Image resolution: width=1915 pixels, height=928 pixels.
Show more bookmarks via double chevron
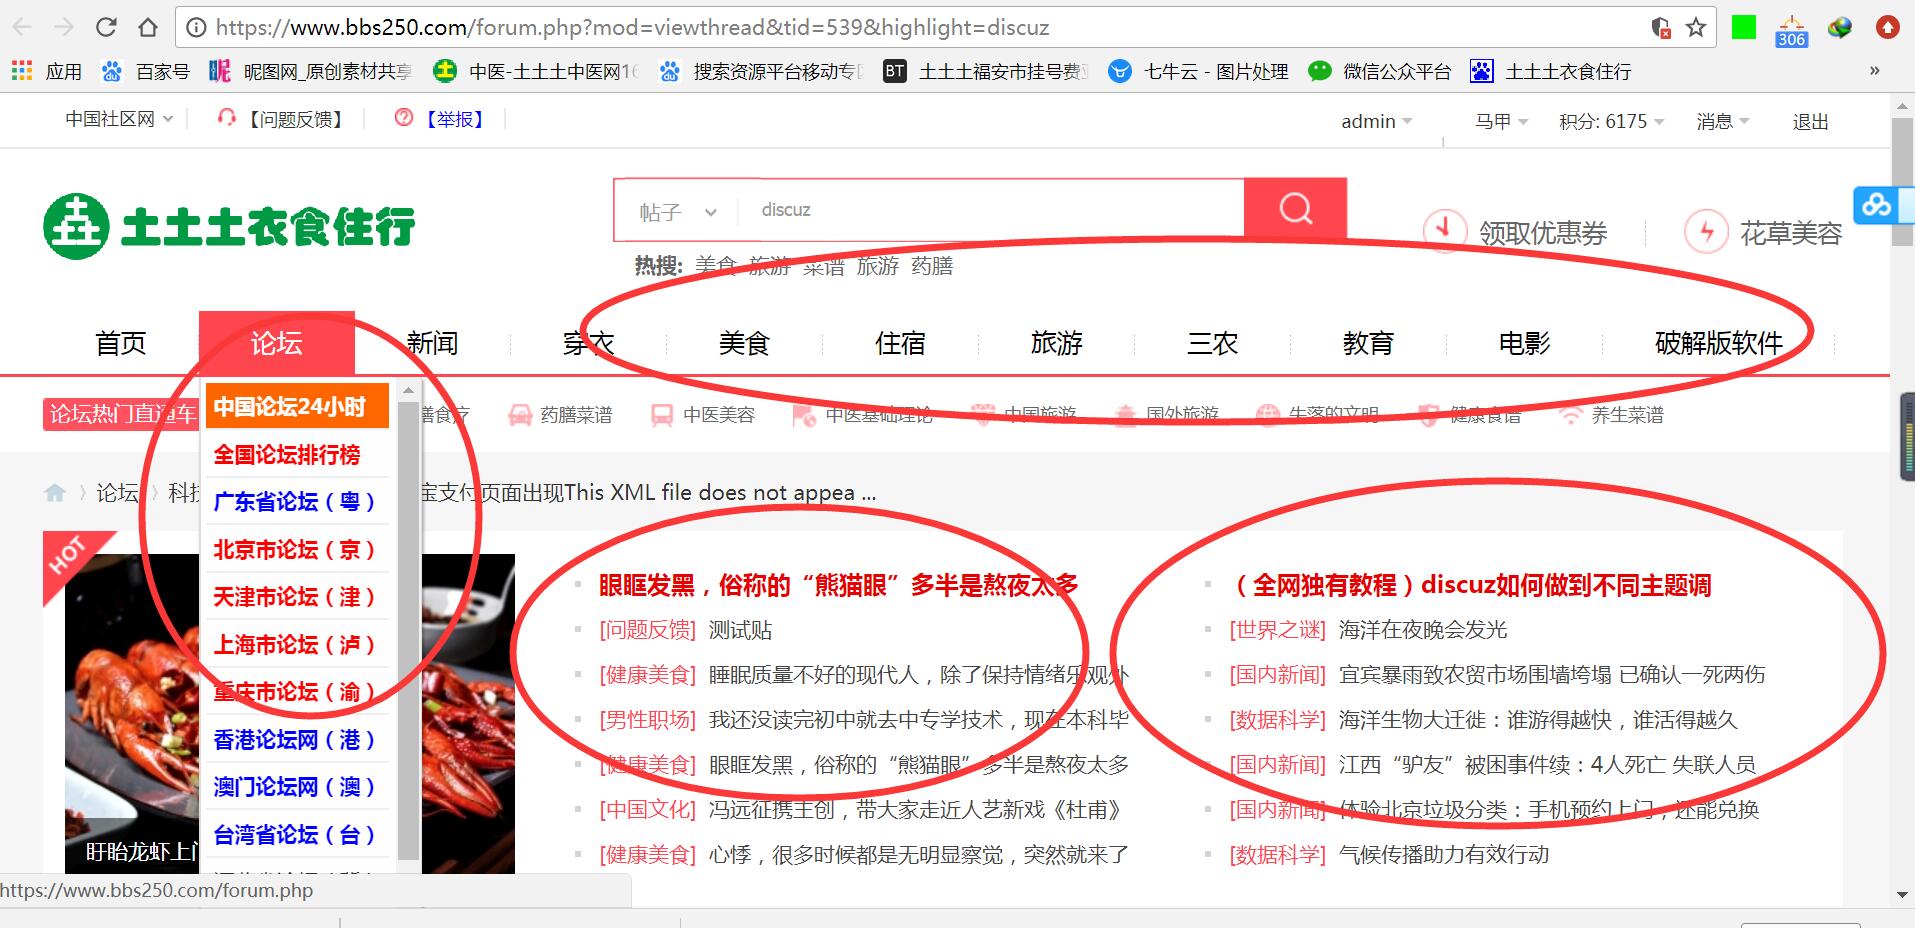[x=1874, y=71]
